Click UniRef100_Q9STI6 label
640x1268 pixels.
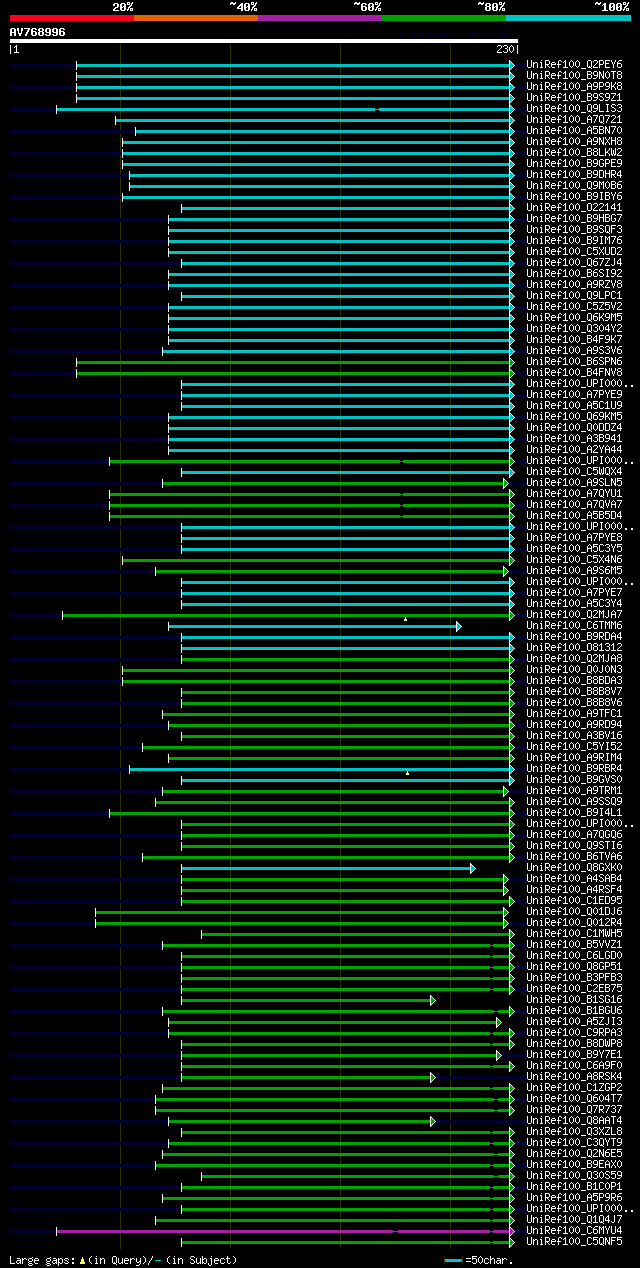point(574,846)
